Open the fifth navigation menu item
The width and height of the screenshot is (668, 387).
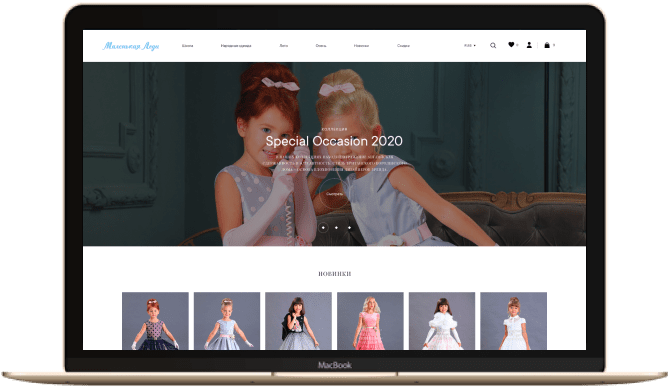coord(361,46)
